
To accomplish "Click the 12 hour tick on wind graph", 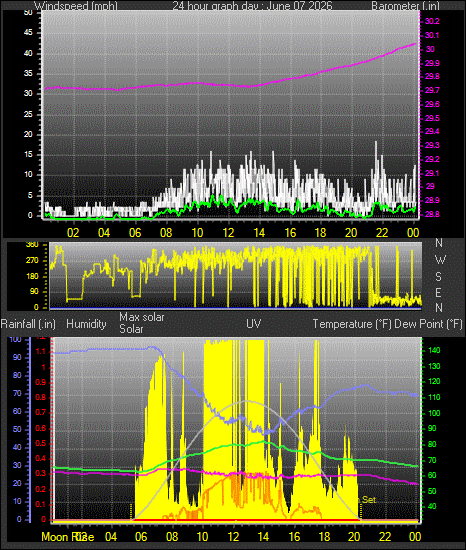I will point(229,233).
